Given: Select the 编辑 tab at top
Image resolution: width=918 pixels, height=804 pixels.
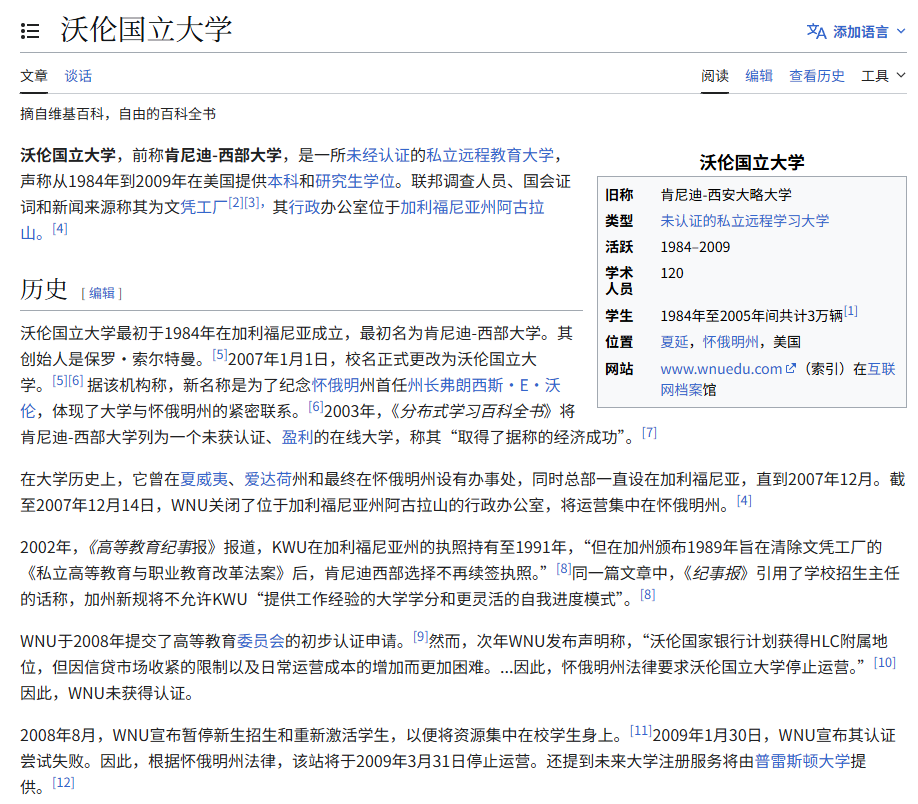Looking at the screenshot, I should pyautogui.click(x=759, y=76).
